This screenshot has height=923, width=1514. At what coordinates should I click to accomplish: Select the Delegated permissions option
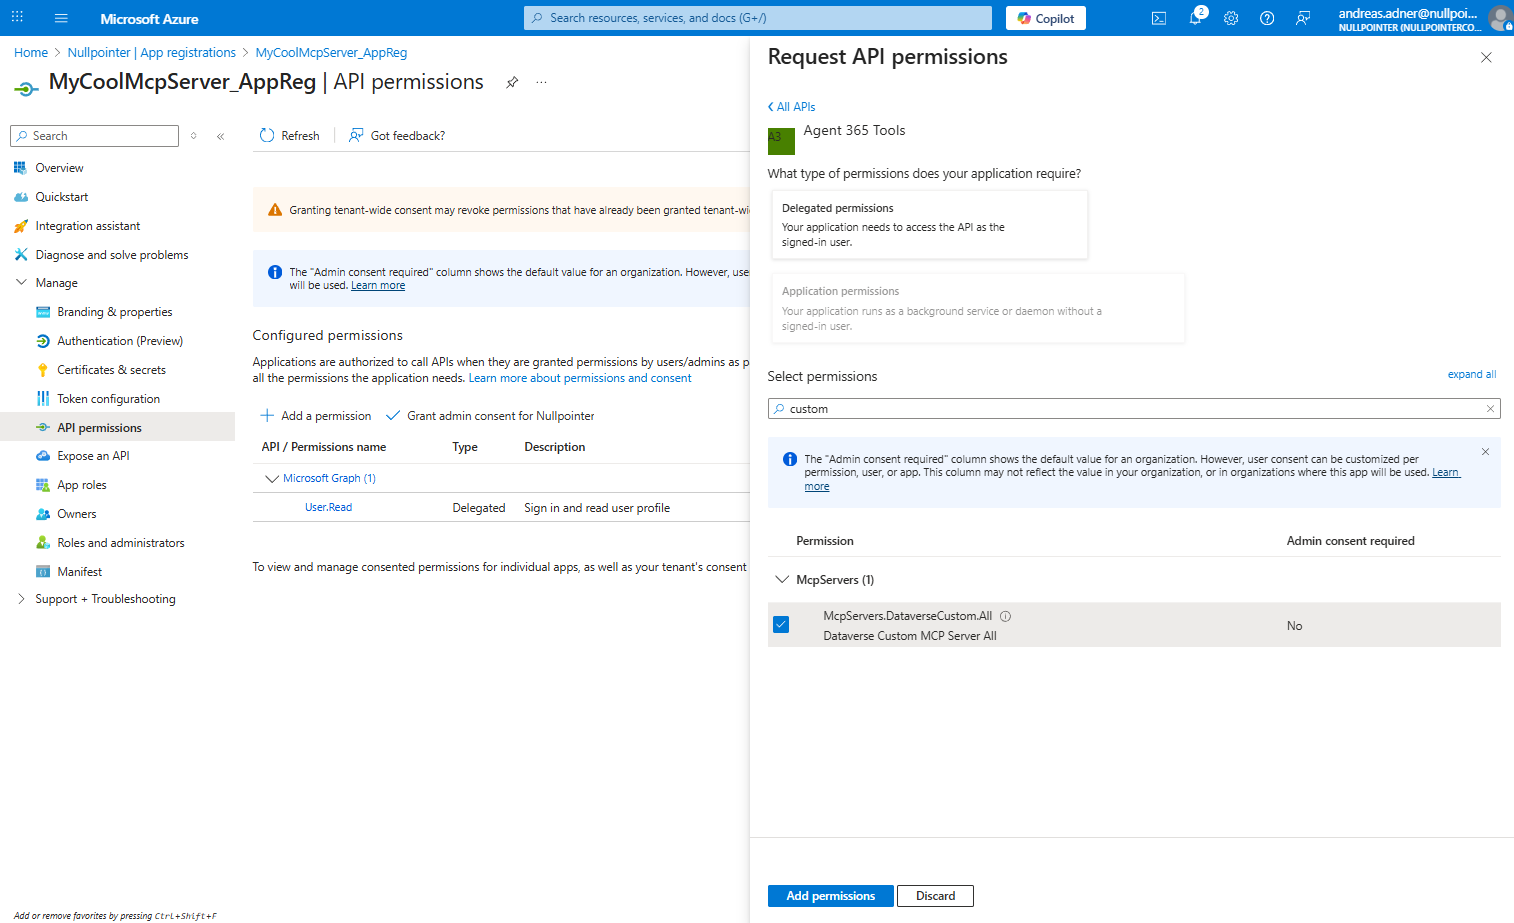pyautogui.click(x=929, y=225)
